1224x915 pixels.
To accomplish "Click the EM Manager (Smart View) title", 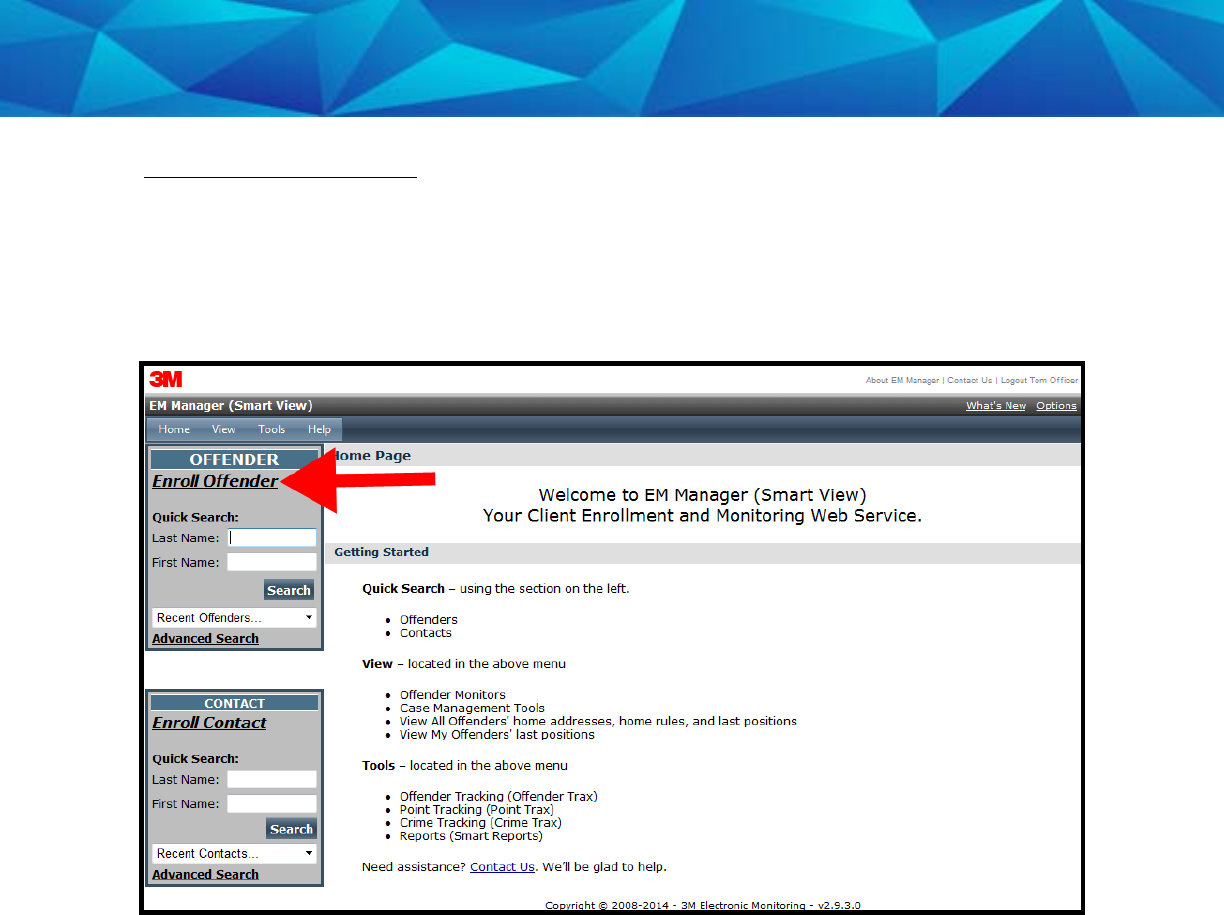I will coord(231,406).
